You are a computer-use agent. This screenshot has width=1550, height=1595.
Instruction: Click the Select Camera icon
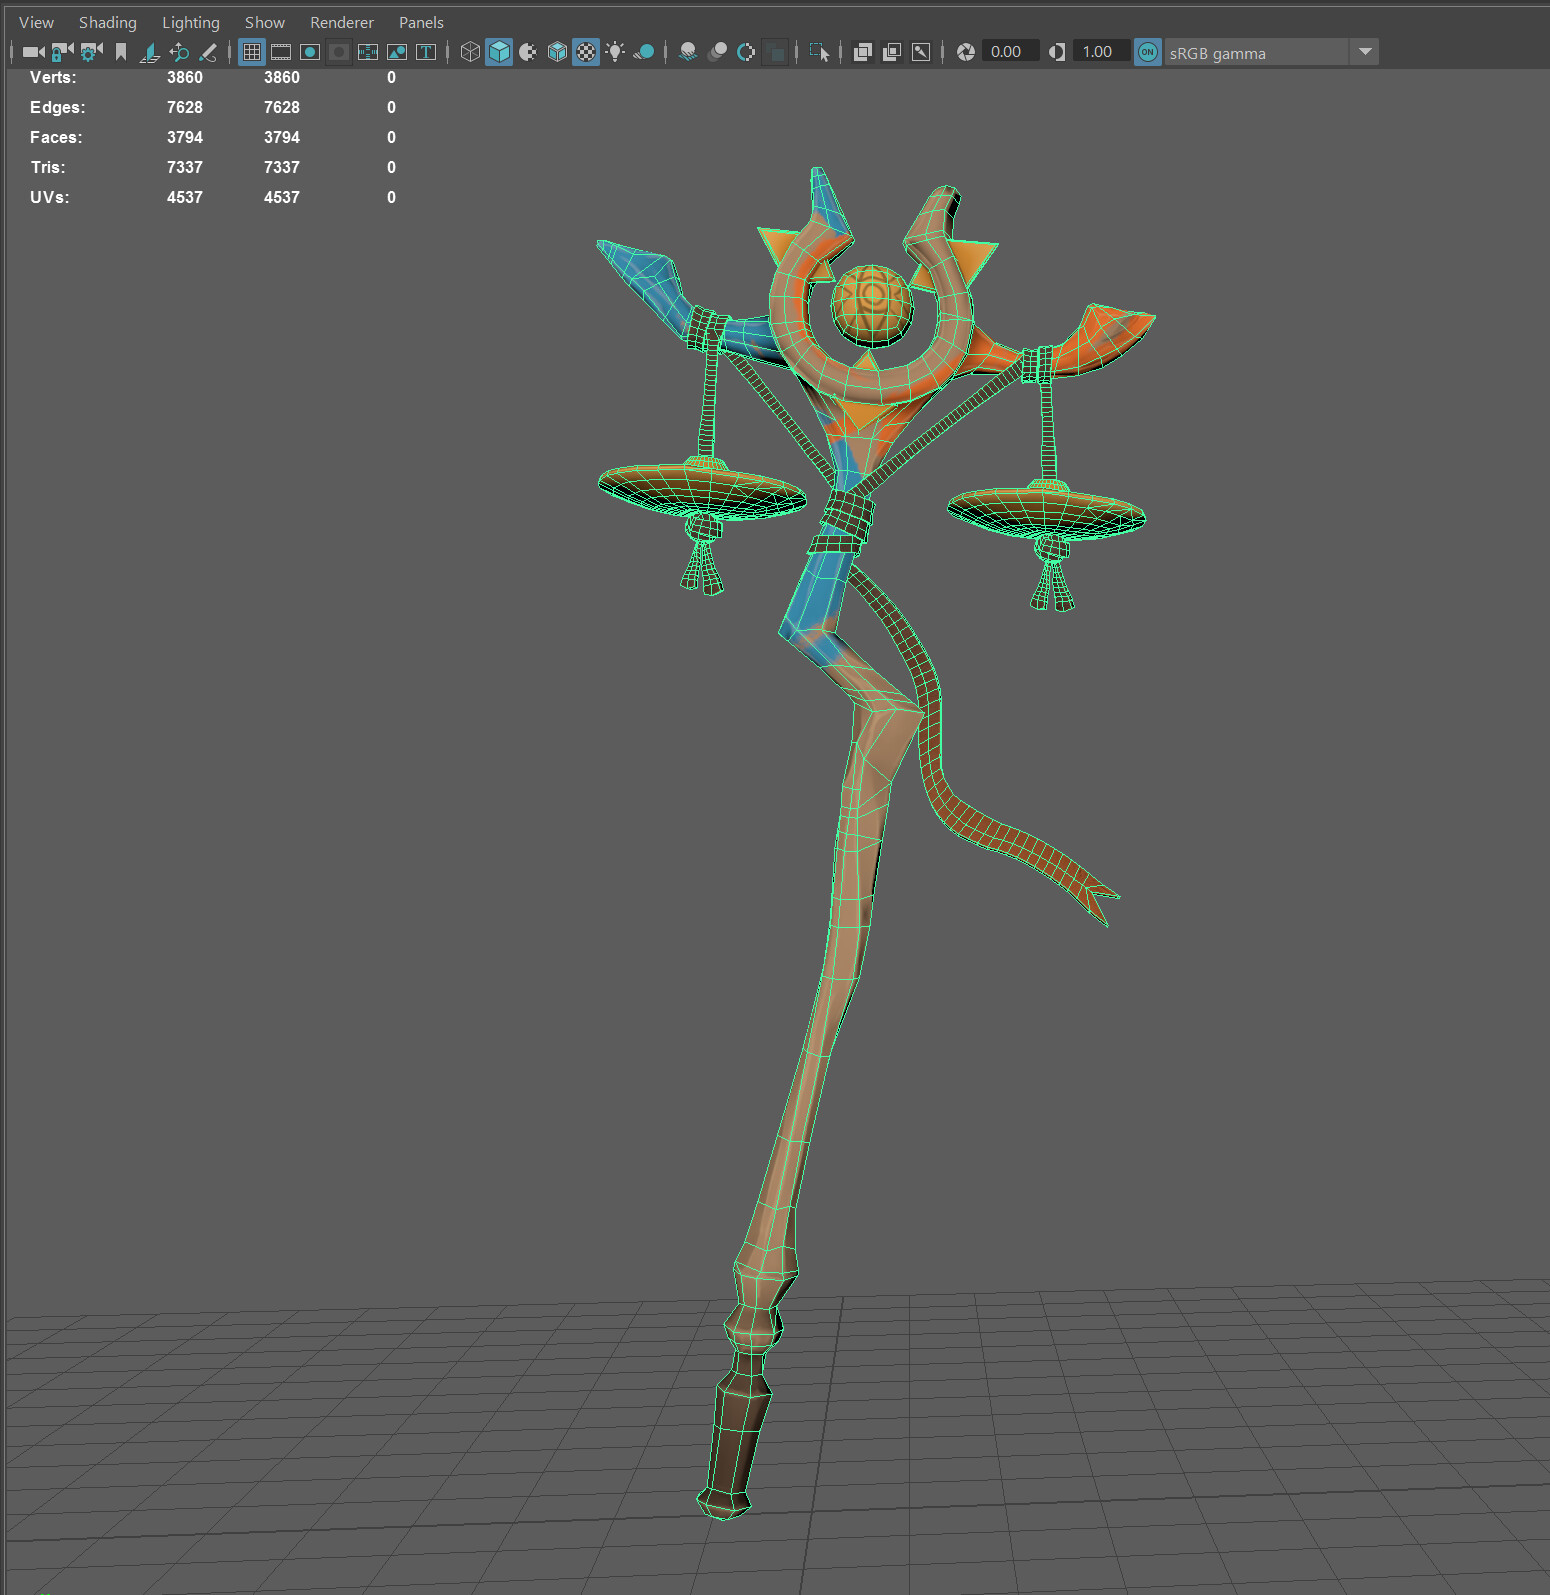click(33, 52)
